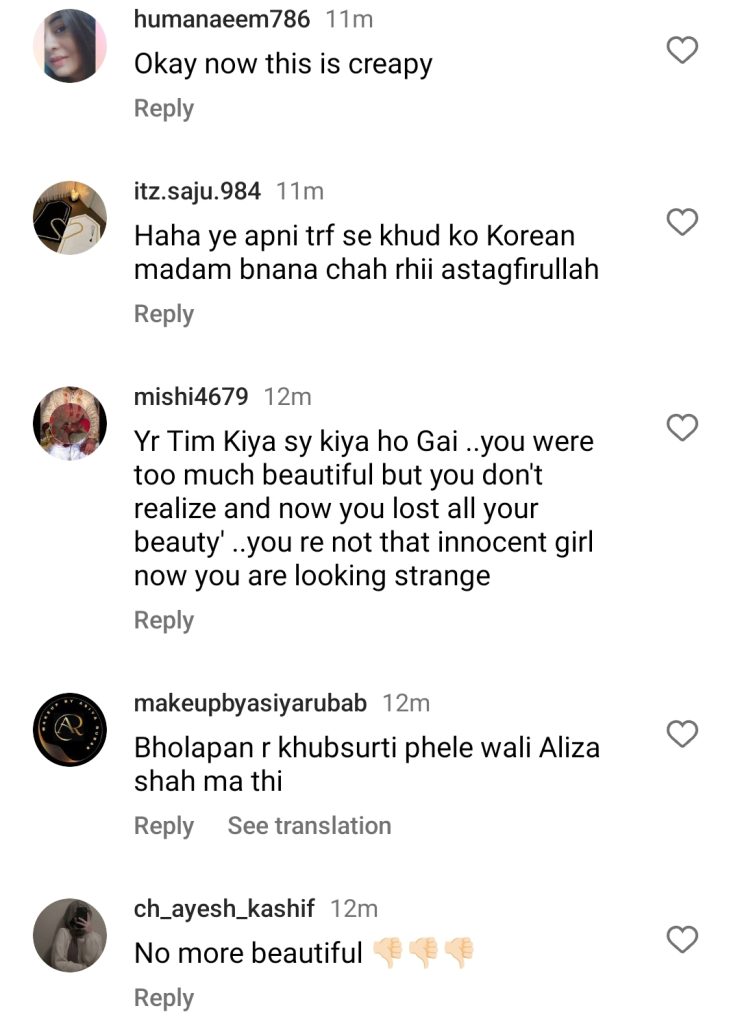Image resolution: width=740 pixels, height=1017 pixels.
Task: Open the itz.saju.984 username link
Action: [197, 191]
